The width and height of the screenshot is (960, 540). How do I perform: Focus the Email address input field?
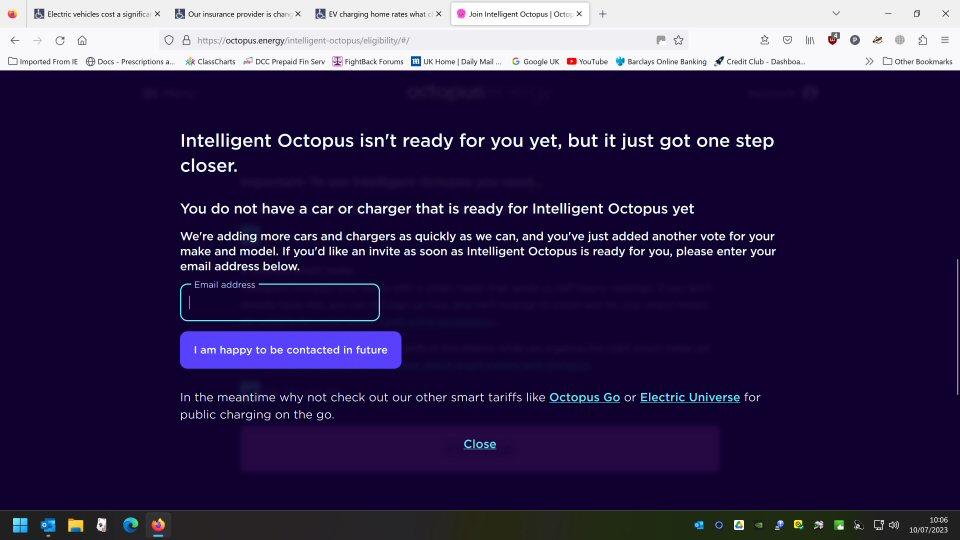coord(280,303)
